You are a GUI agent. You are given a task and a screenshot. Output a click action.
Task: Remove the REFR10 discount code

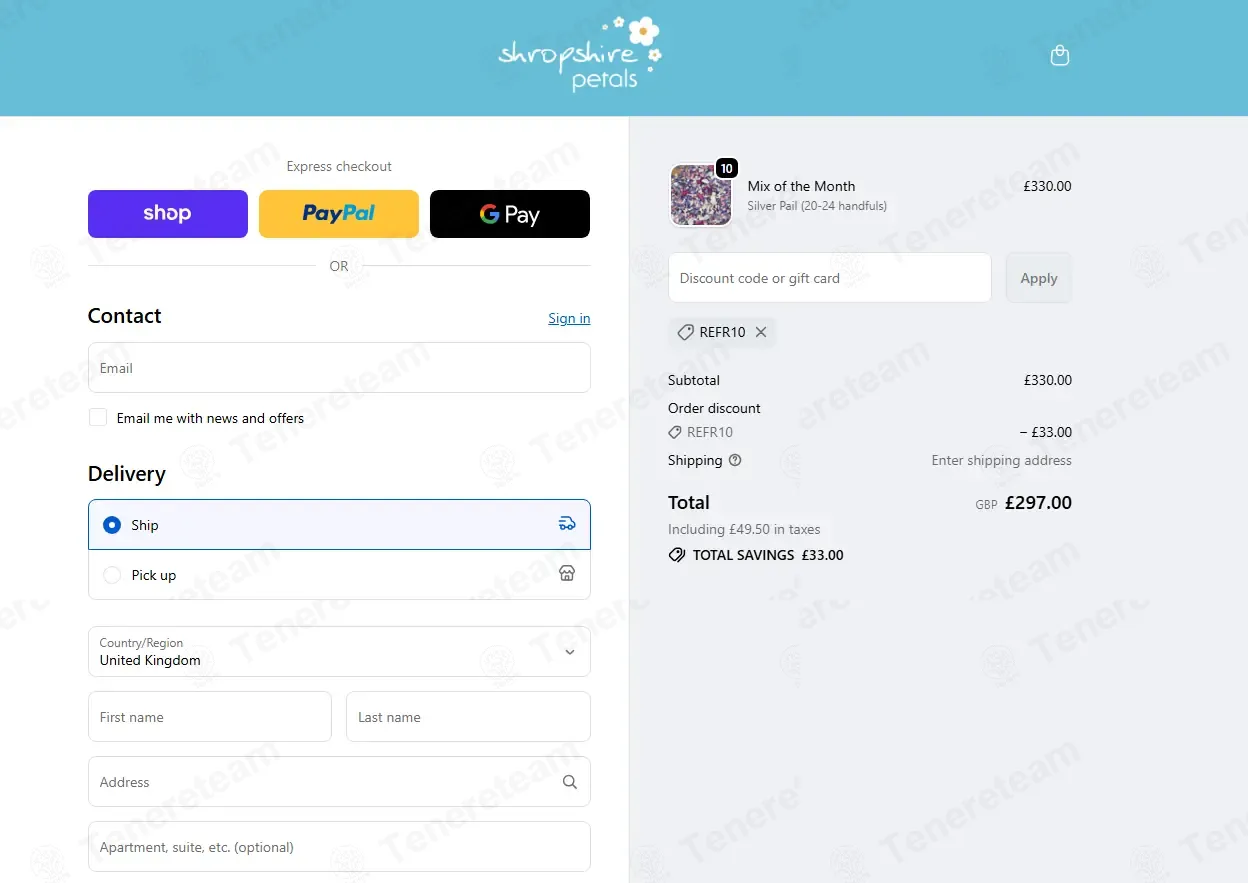coord(761,332)
